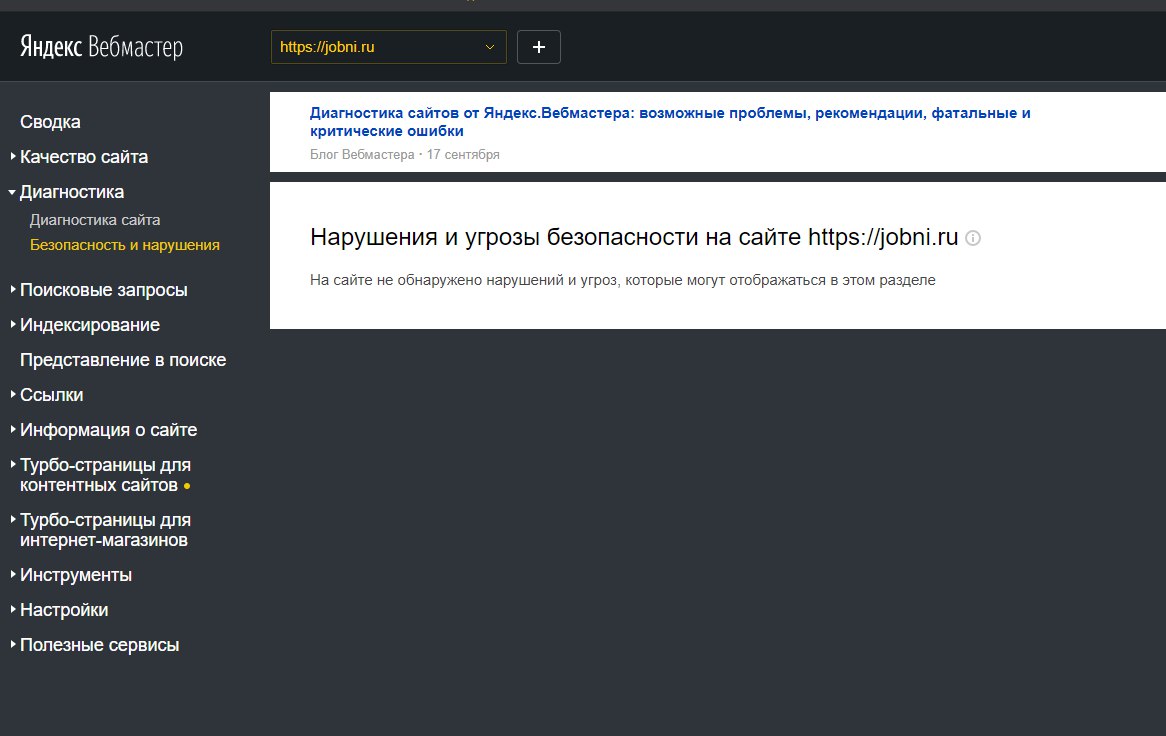The width and height of the screenshot is (1166, 736).
Task: Click the Блог Вебмастера · 17 сентября text
Action: (405, 155)
